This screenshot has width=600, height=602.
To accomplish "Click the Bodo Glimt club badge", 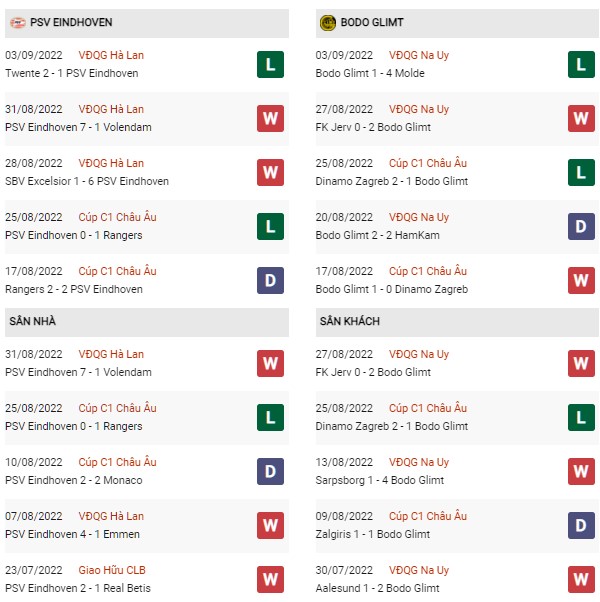I will pos(327,23).
